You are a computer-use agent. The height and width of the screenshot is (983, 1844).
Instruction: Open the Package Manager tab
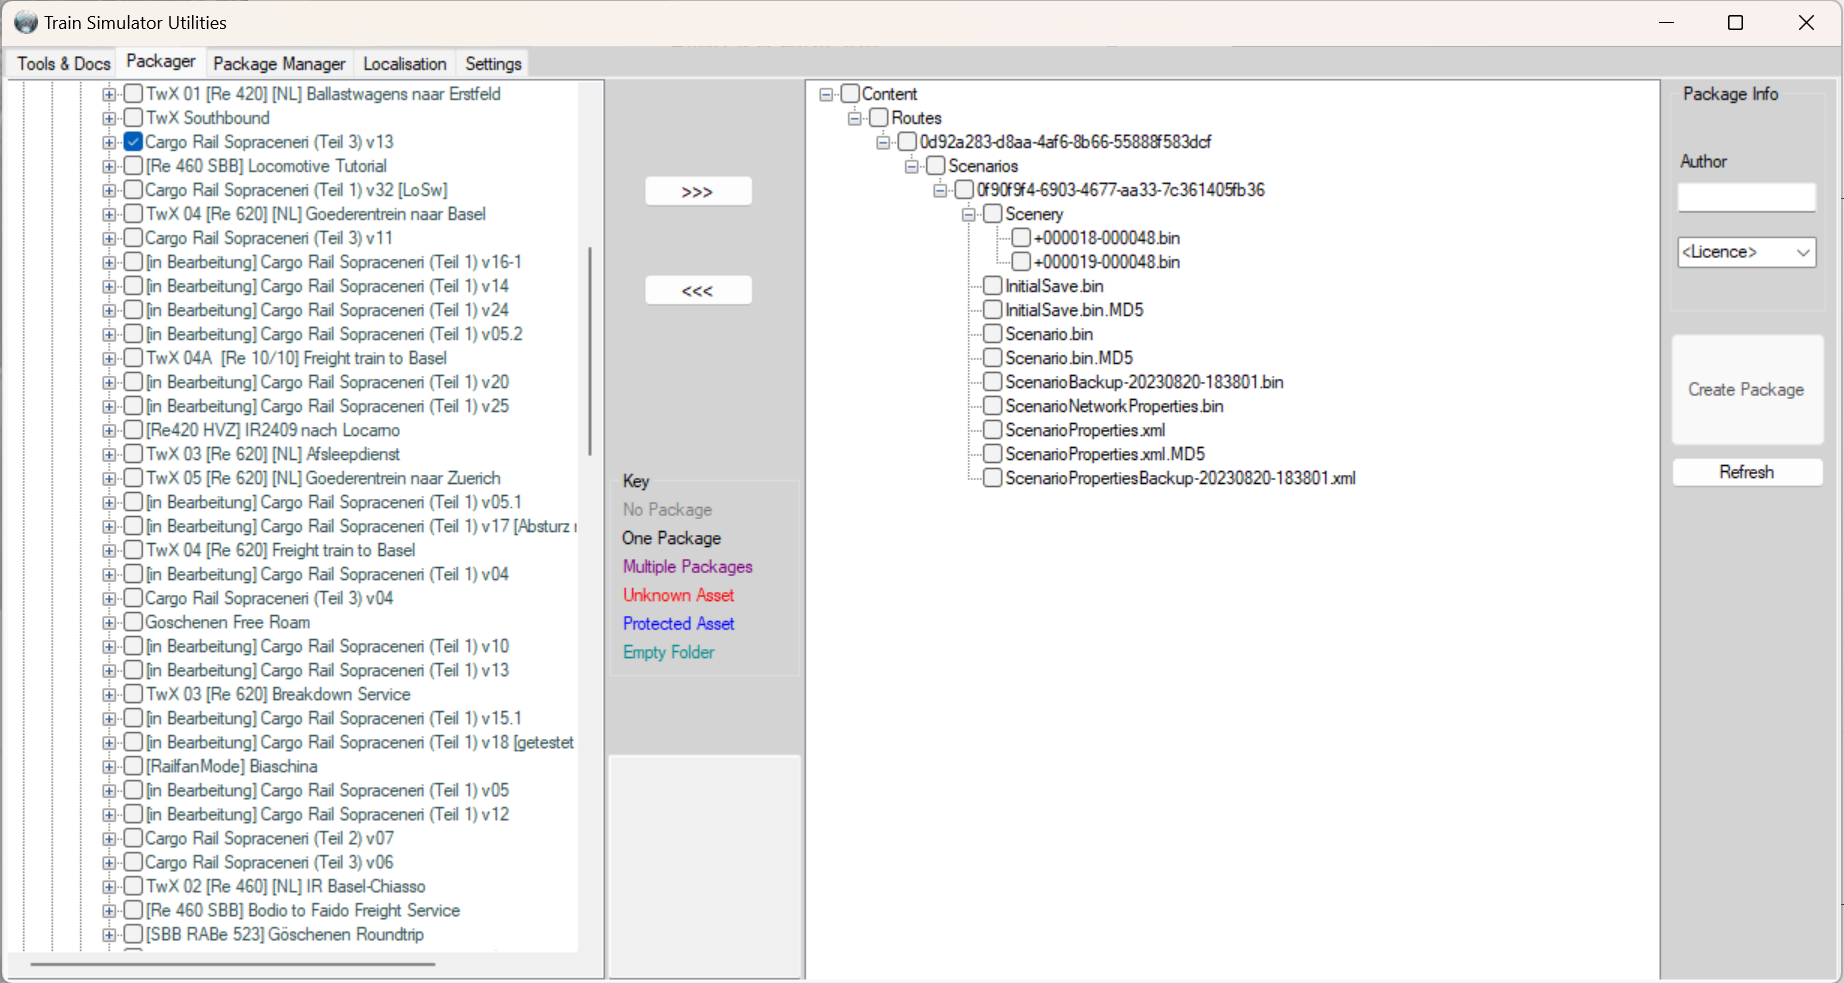[x=279, y=64]
